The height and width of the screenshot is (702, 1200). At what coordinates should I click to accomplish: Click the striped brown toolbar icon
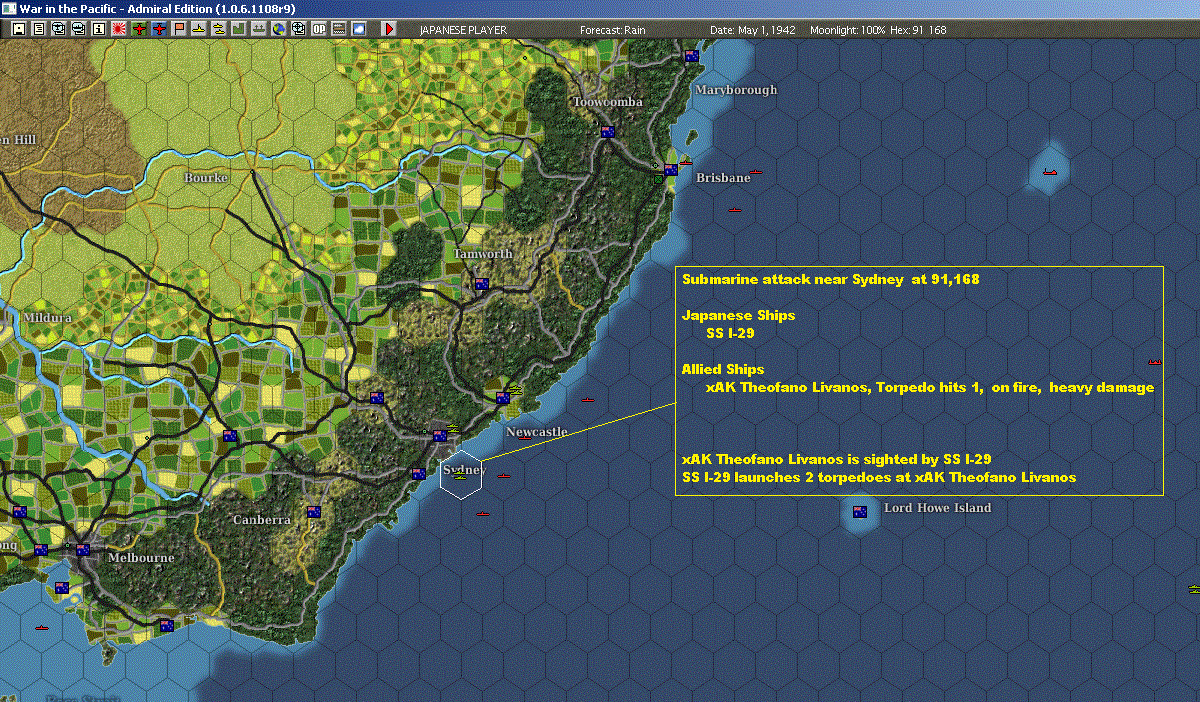point(338,29)
